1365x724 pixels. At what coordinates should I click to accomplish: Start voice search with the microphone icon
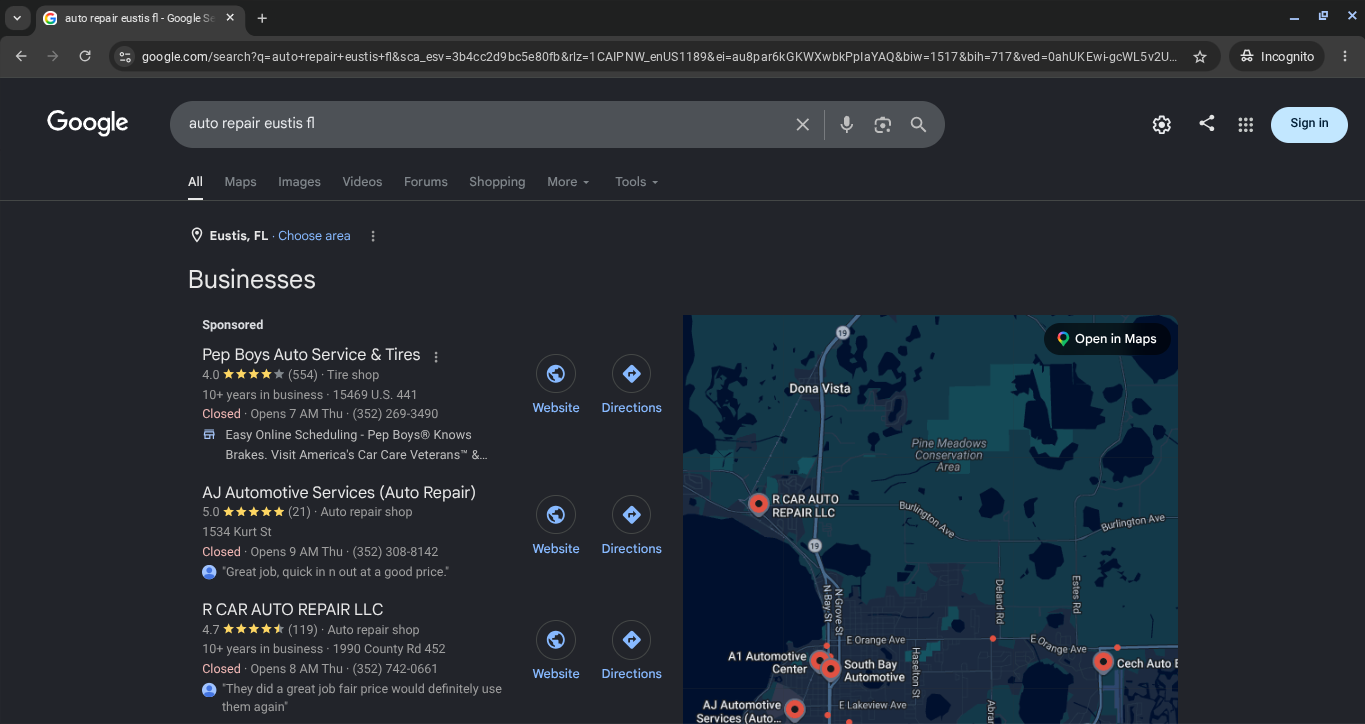[x=846, y=125]
